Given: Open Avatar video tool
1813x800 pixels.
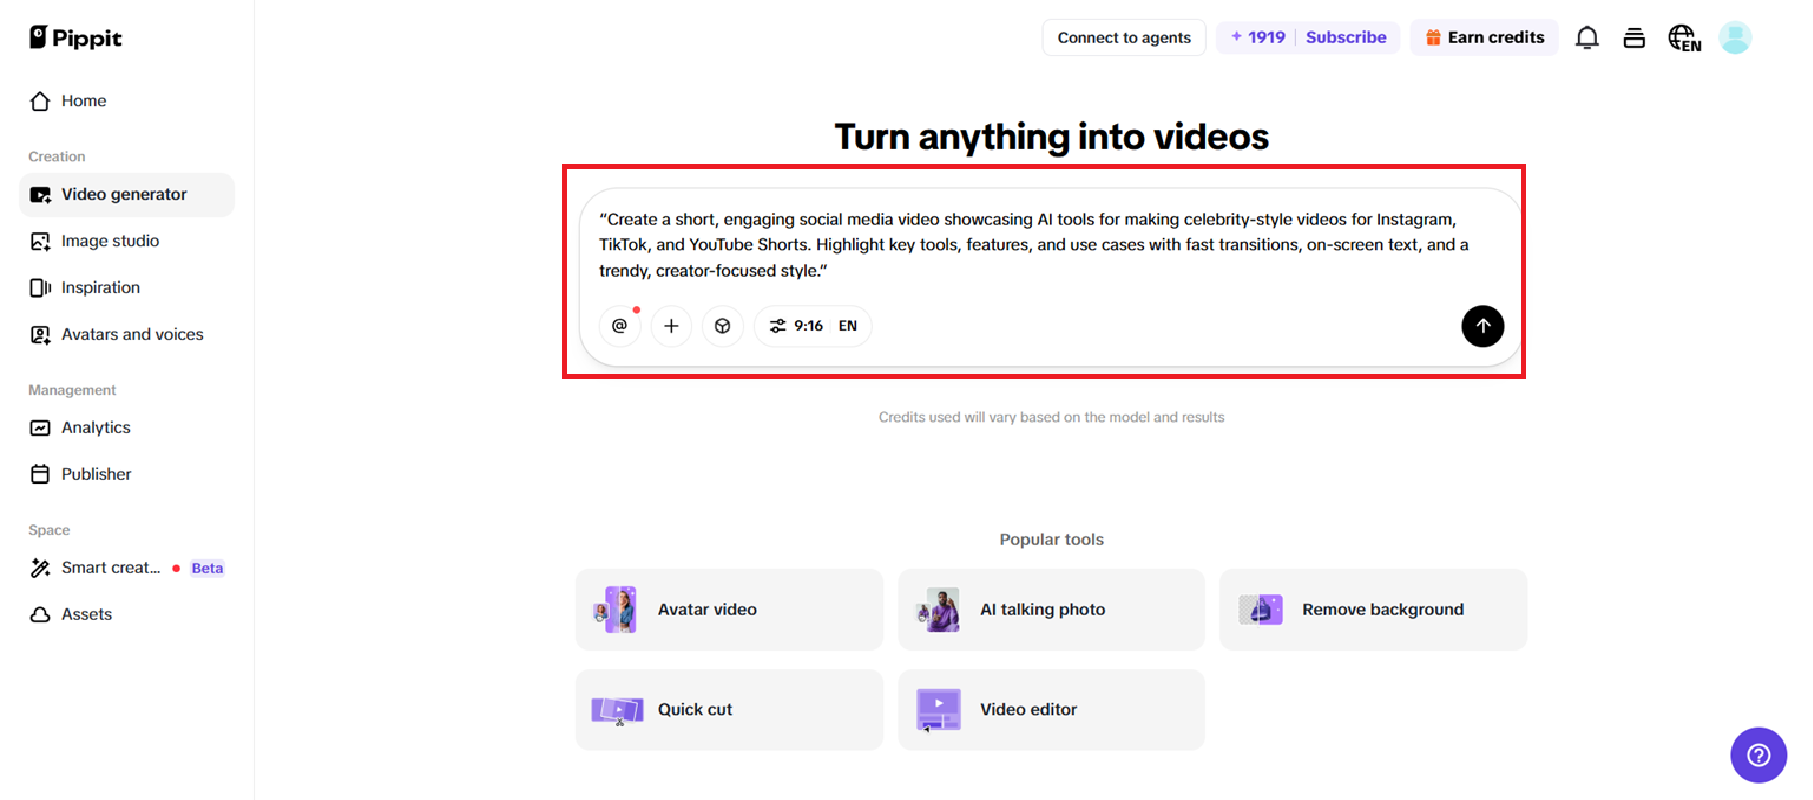Looking at the screenshot, I should tap(730, 610).
